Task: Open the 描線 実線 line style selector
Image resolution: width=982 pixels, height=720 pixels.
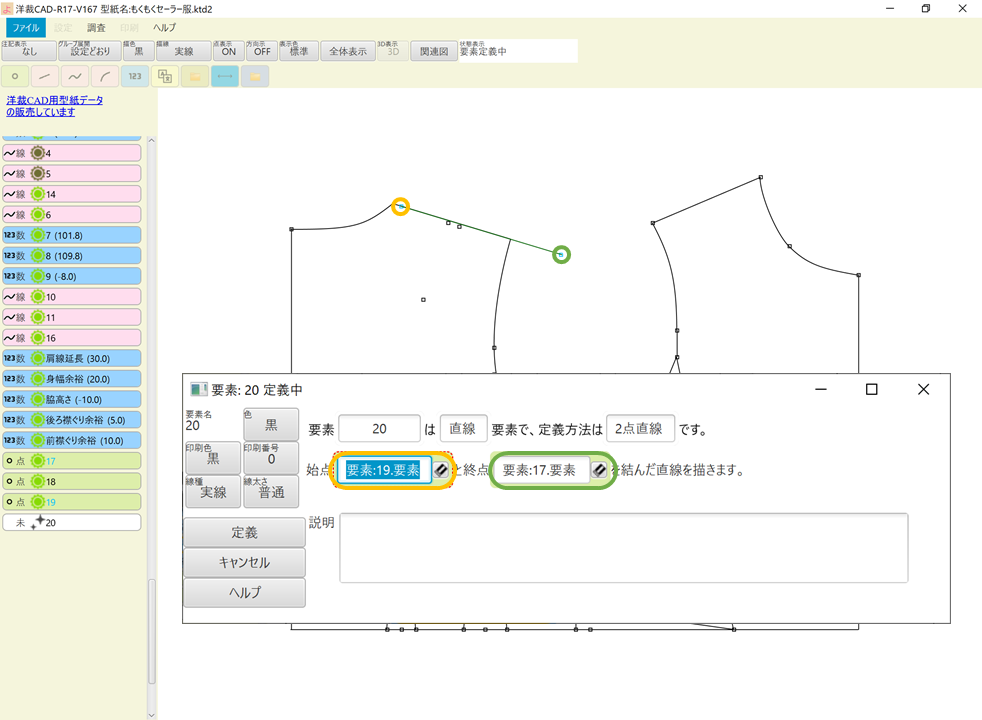Action: pos(185,50)
